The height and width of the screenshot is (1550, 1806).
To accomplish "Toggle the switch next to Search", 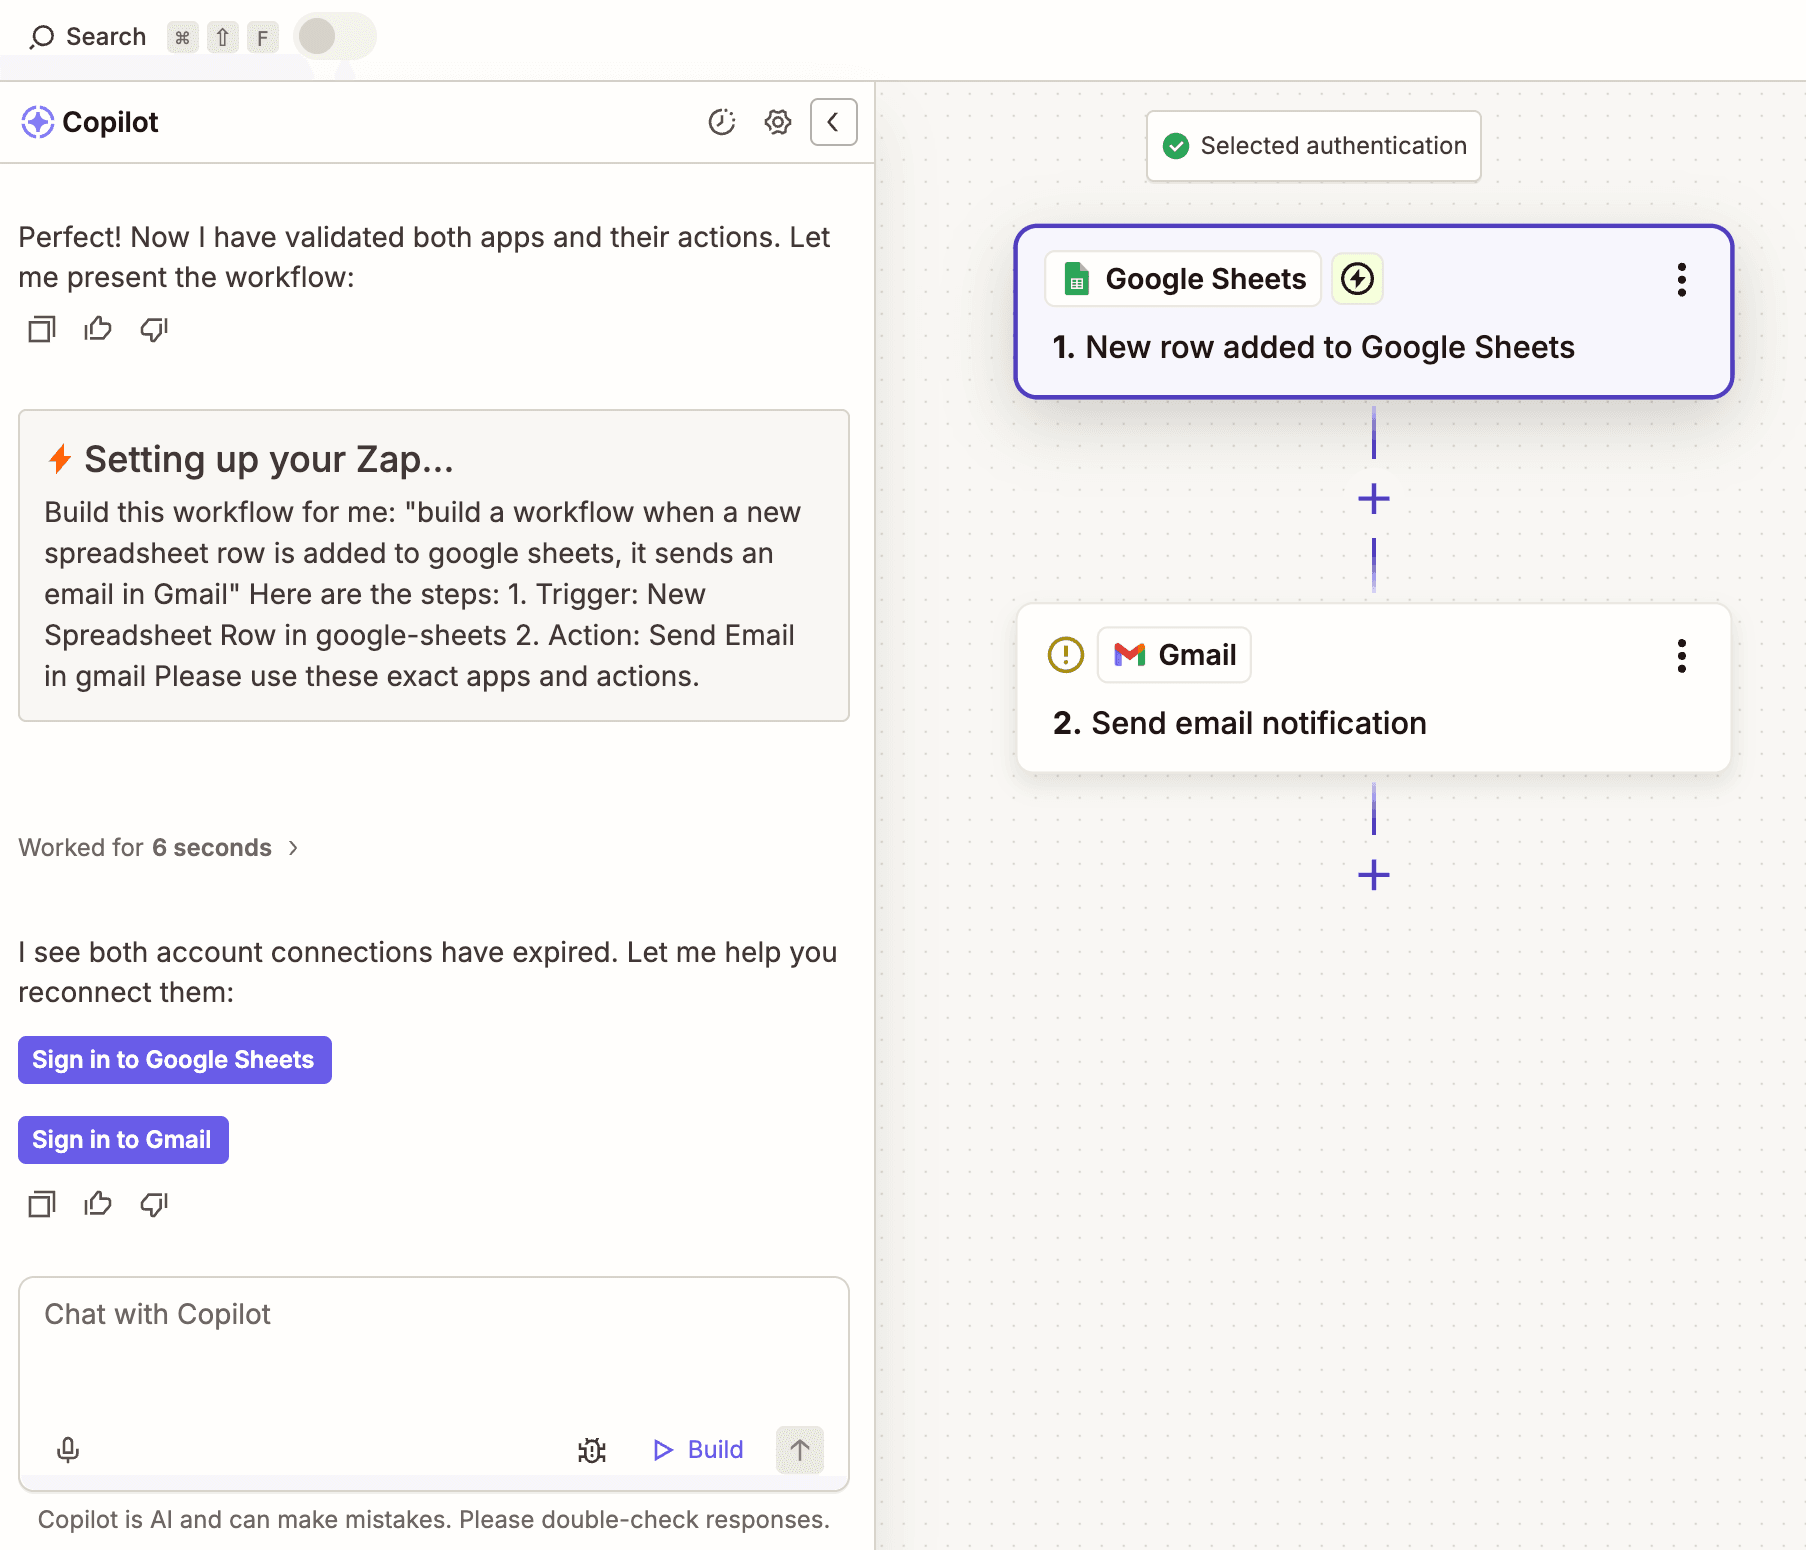I will (x=335, y=37).
